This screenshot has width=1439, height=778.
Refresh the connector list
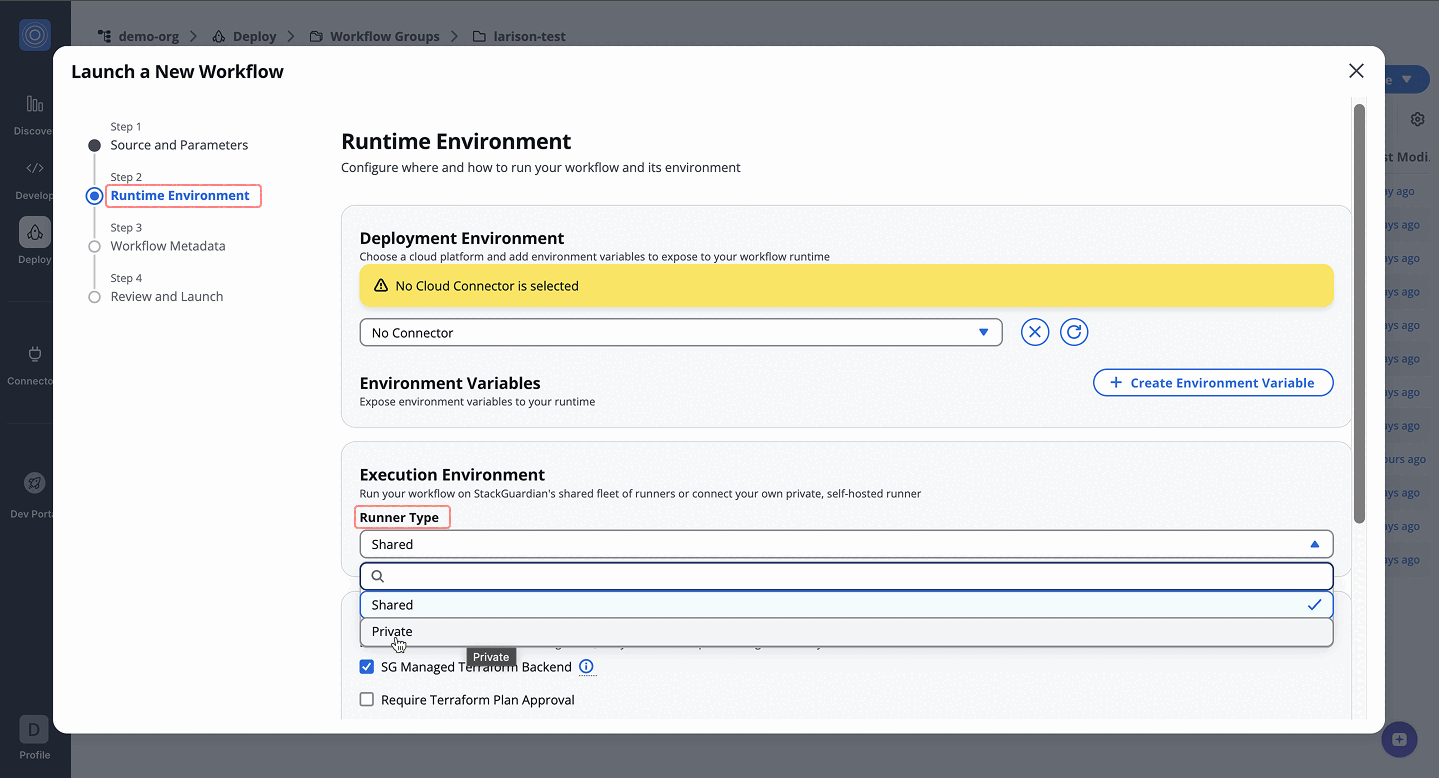tap(1073, 331)
